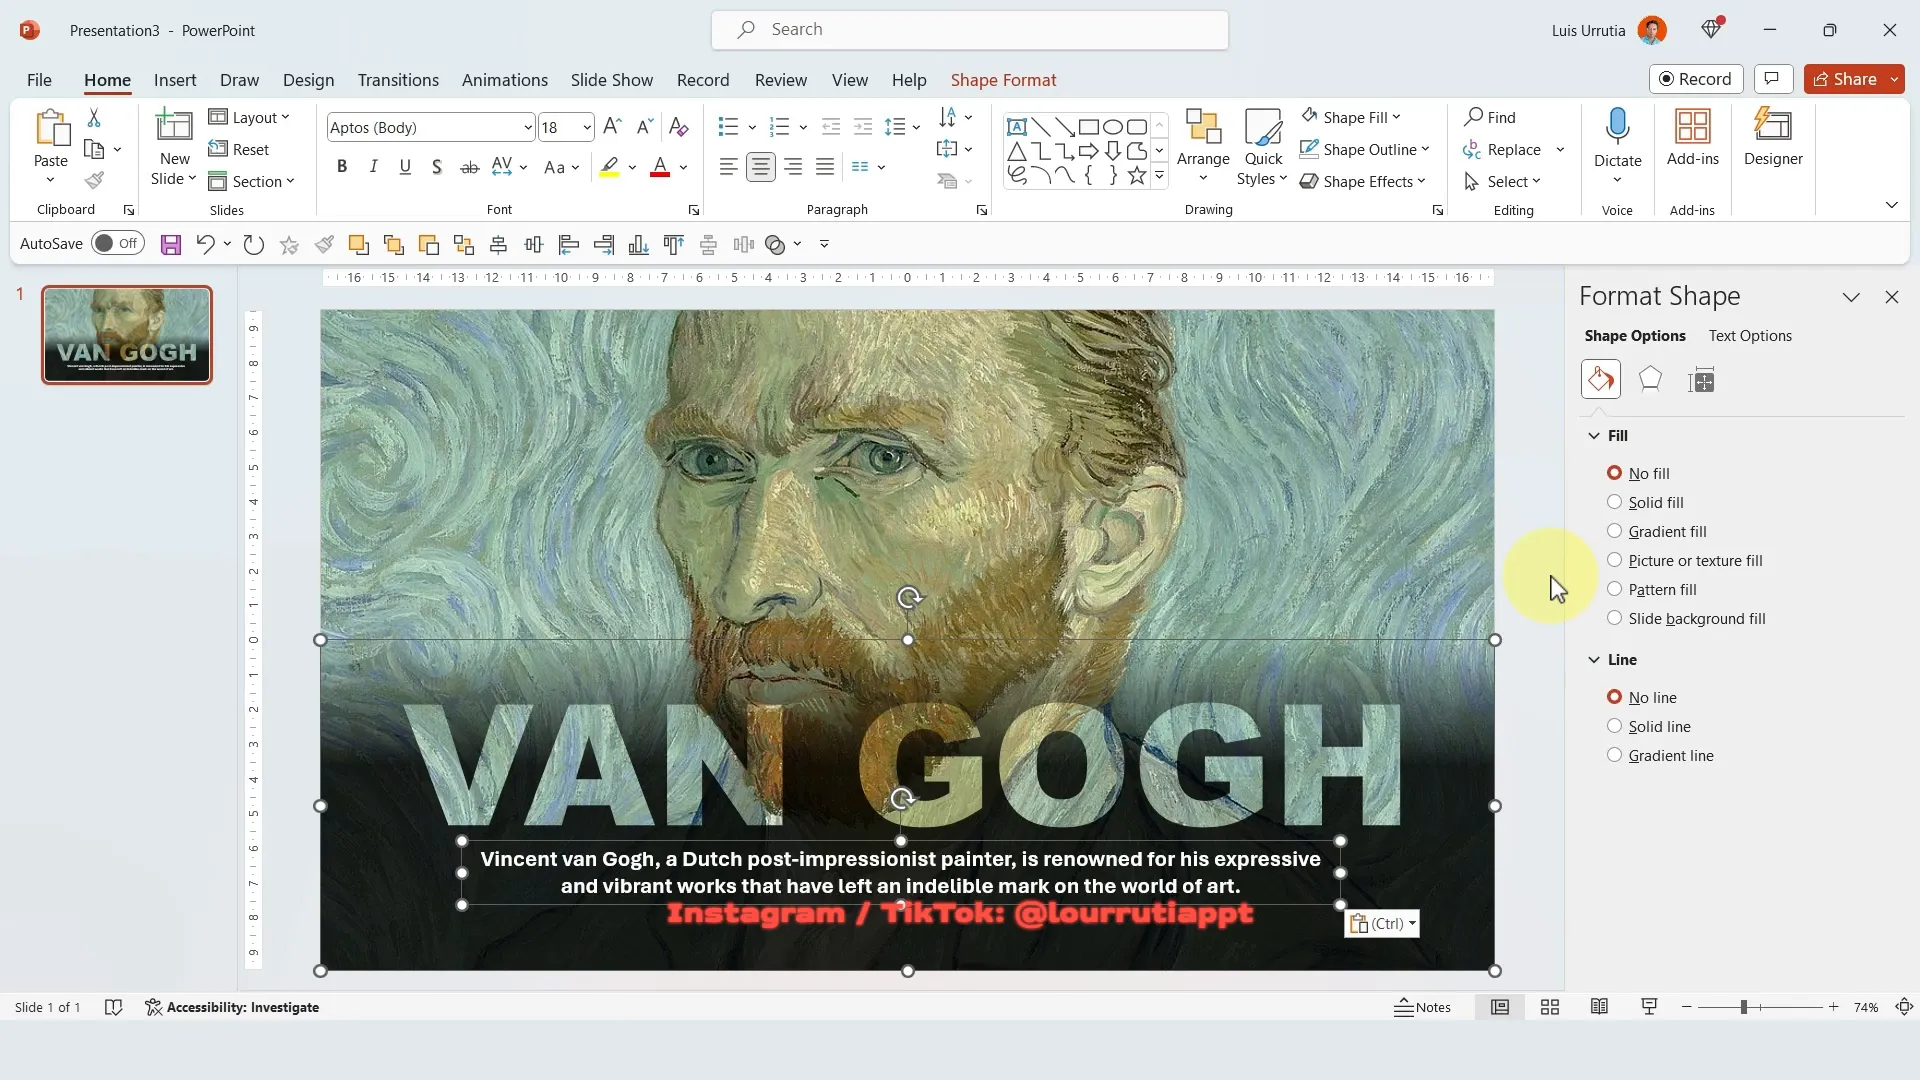Choose Pattern fill option

point(1651,589)
